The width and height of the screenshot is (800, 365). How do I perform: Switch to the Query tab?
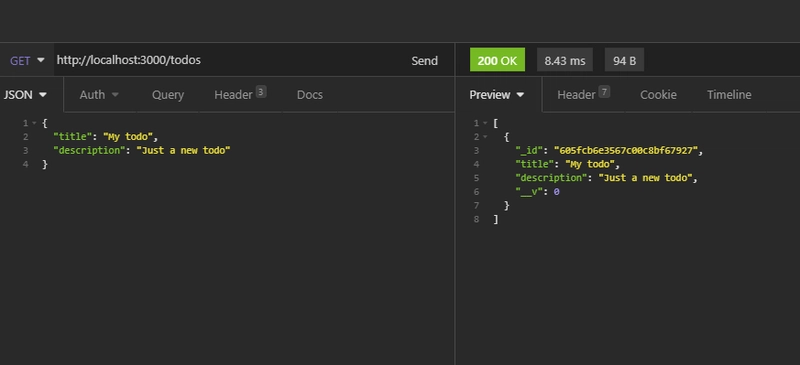168,94
